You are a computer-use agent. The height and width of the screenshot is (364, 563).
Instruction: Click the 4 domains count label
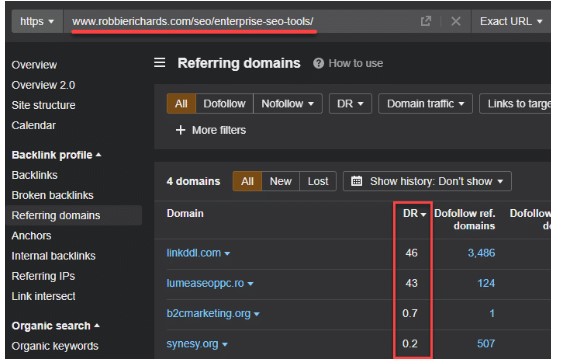[193, 181]
